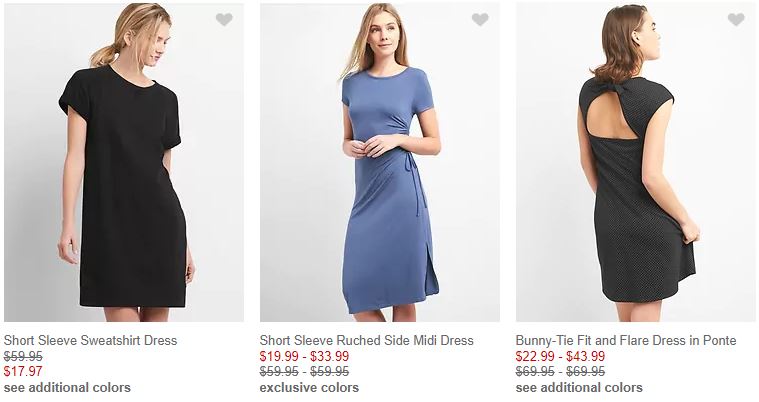Click the crossed-out $59.95 Sweatshirt Dress price
759x402 pixels.
tap(23, 355)
